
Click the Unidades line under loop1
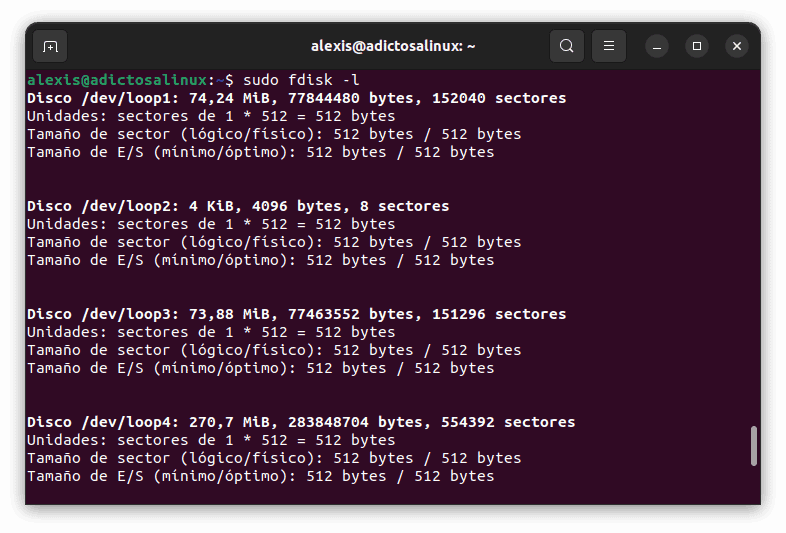pyautogui.click(x=211, y=116)
